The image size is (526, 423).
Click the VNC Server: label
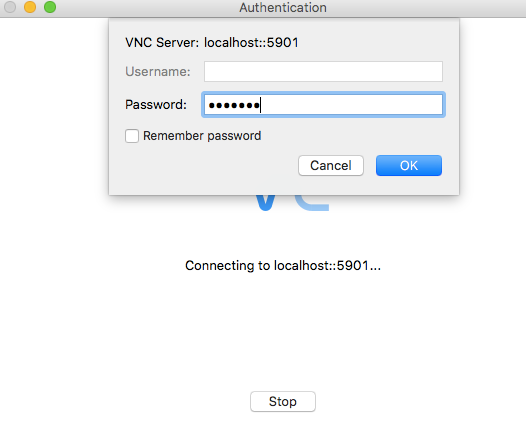(162, 43)
